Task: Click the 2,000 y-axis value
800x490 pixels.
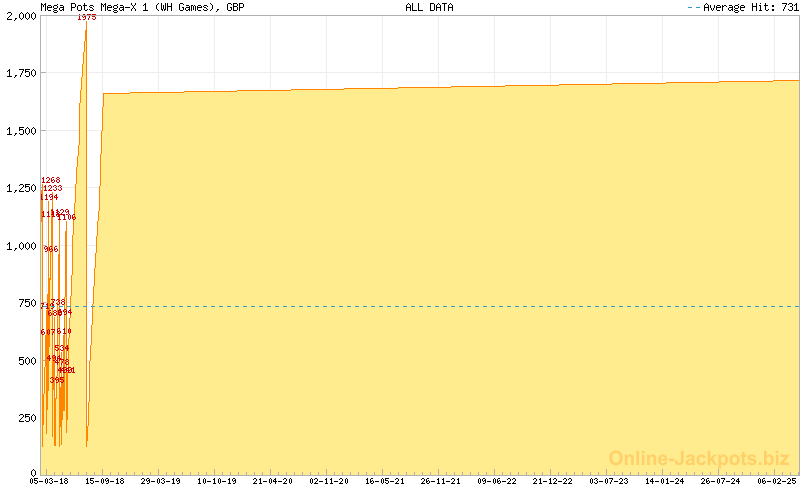Action: pyautogui.click(x=19, y=16)
